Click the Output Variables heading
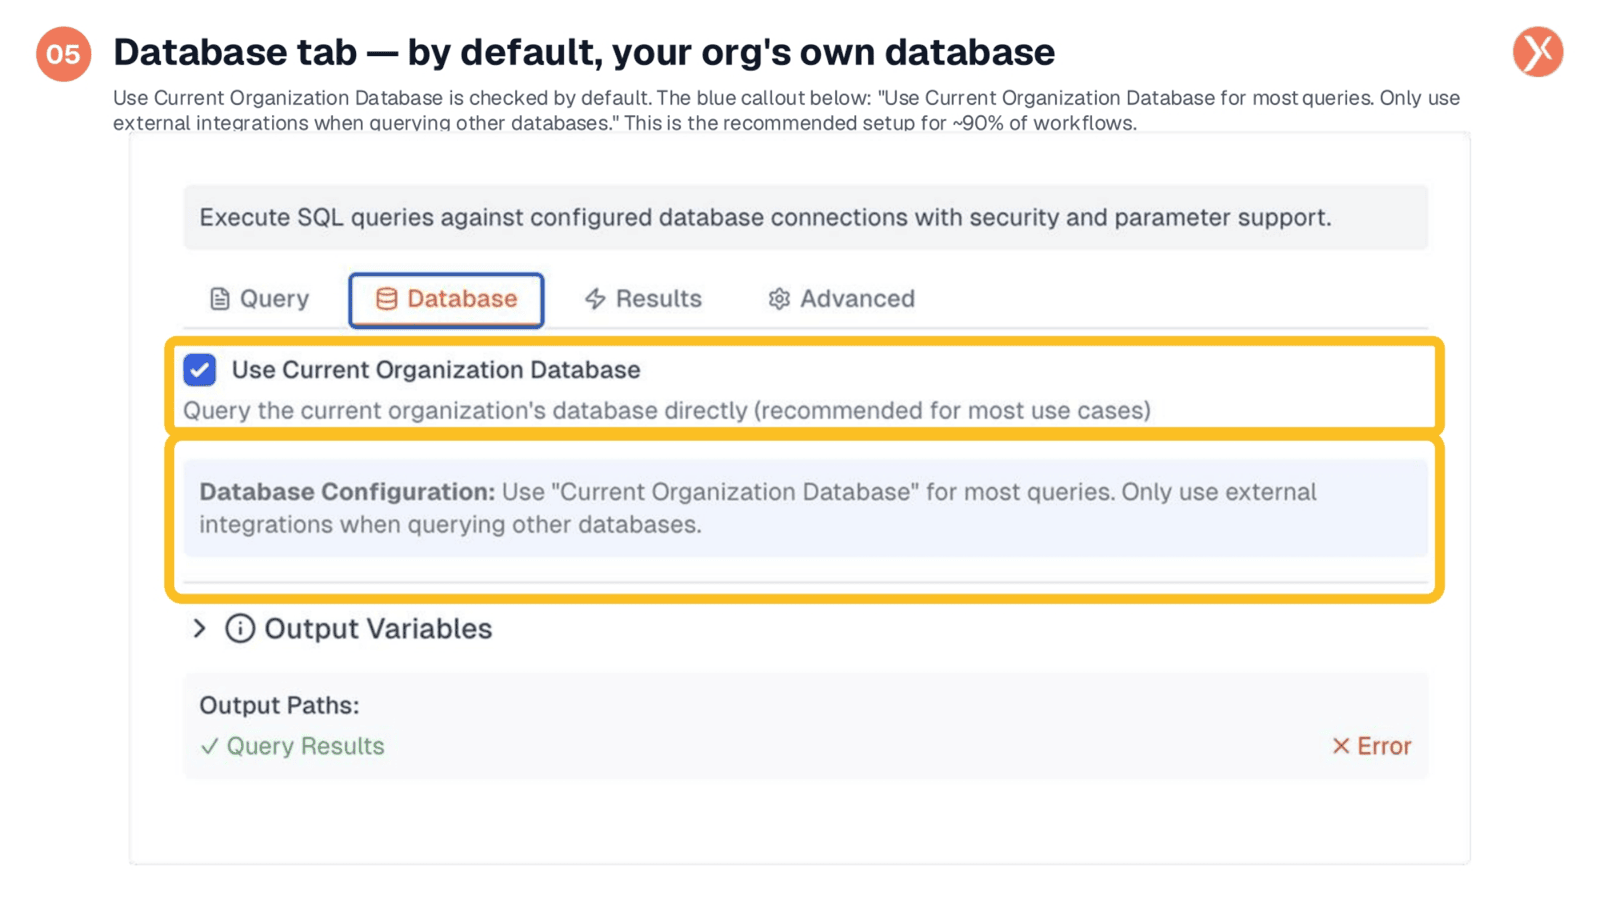This screenshot has width=1600, height=900. pos(378,628)
